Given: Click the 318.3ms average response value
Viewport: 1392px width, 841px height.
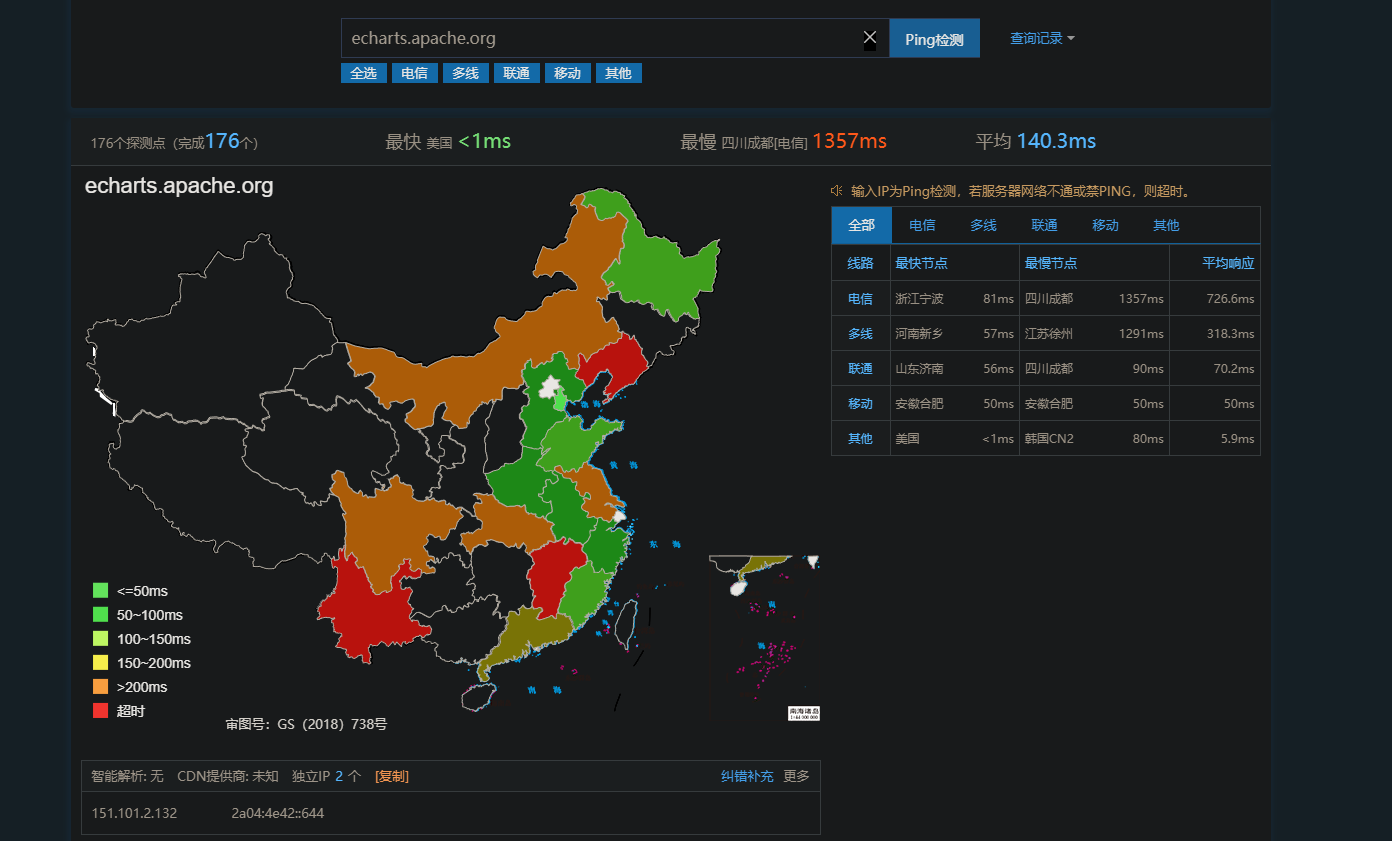Looking at the screenshot, I should tap(1230, 333).
